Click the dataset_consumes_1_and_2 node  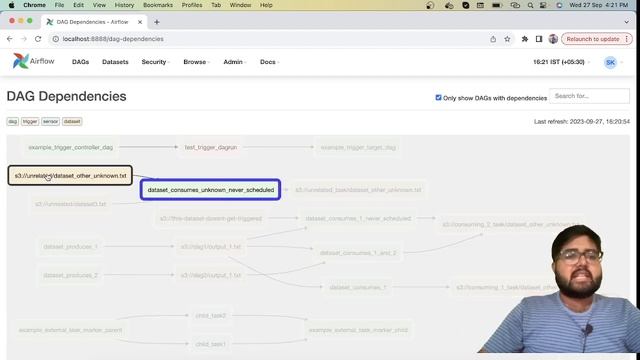coord(358,253)
